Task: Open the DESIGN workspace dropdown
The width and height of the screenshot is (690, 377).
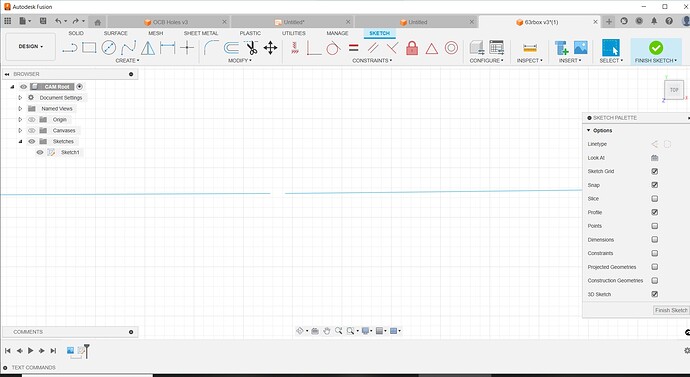Action: point(30,47)
